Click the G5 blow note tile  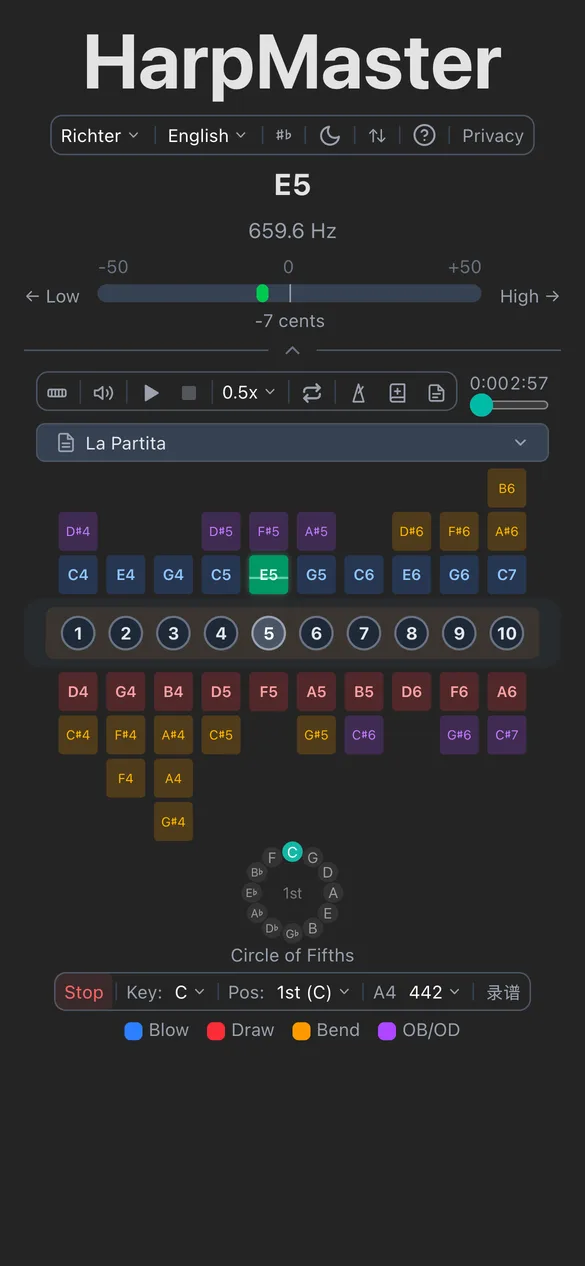(x=316, y=575)
